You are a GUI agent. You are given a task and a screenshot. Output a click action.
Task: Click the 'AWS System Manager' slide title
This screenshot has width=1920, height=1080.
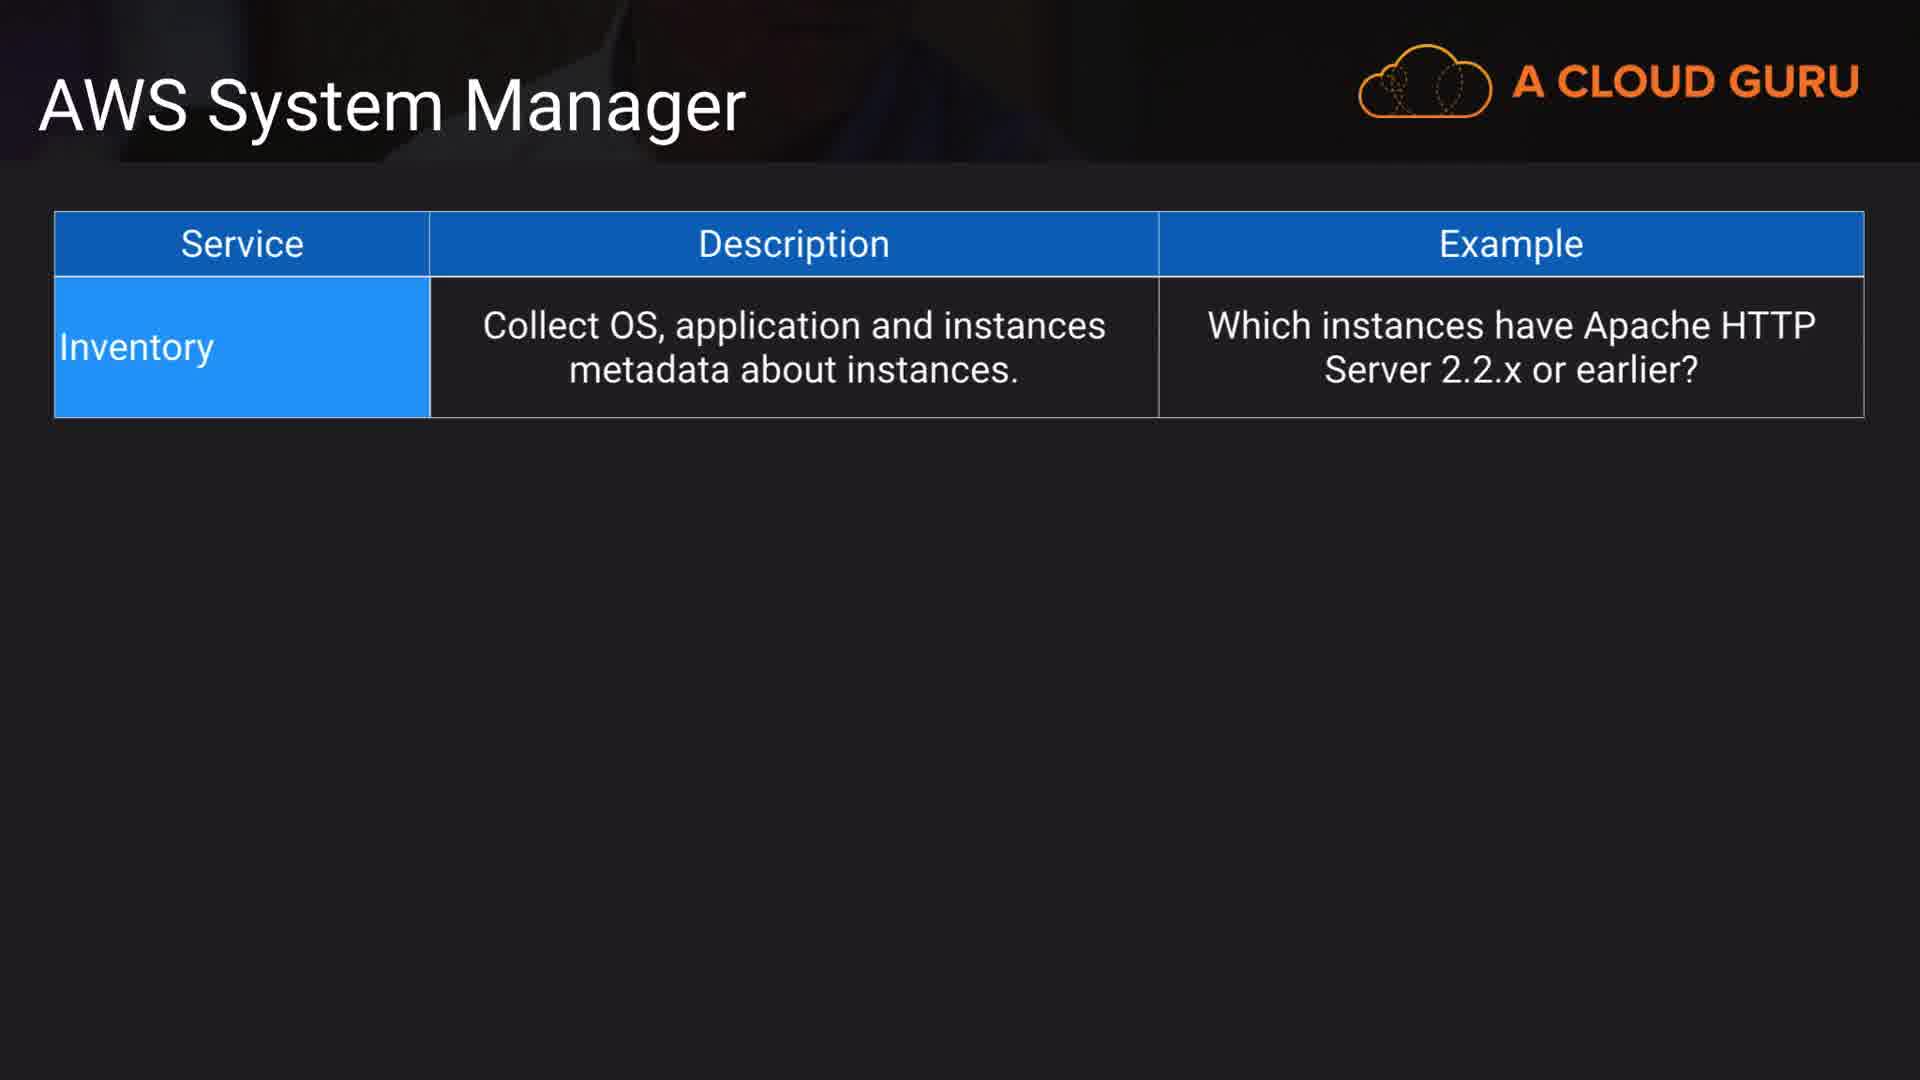point(392,106)
